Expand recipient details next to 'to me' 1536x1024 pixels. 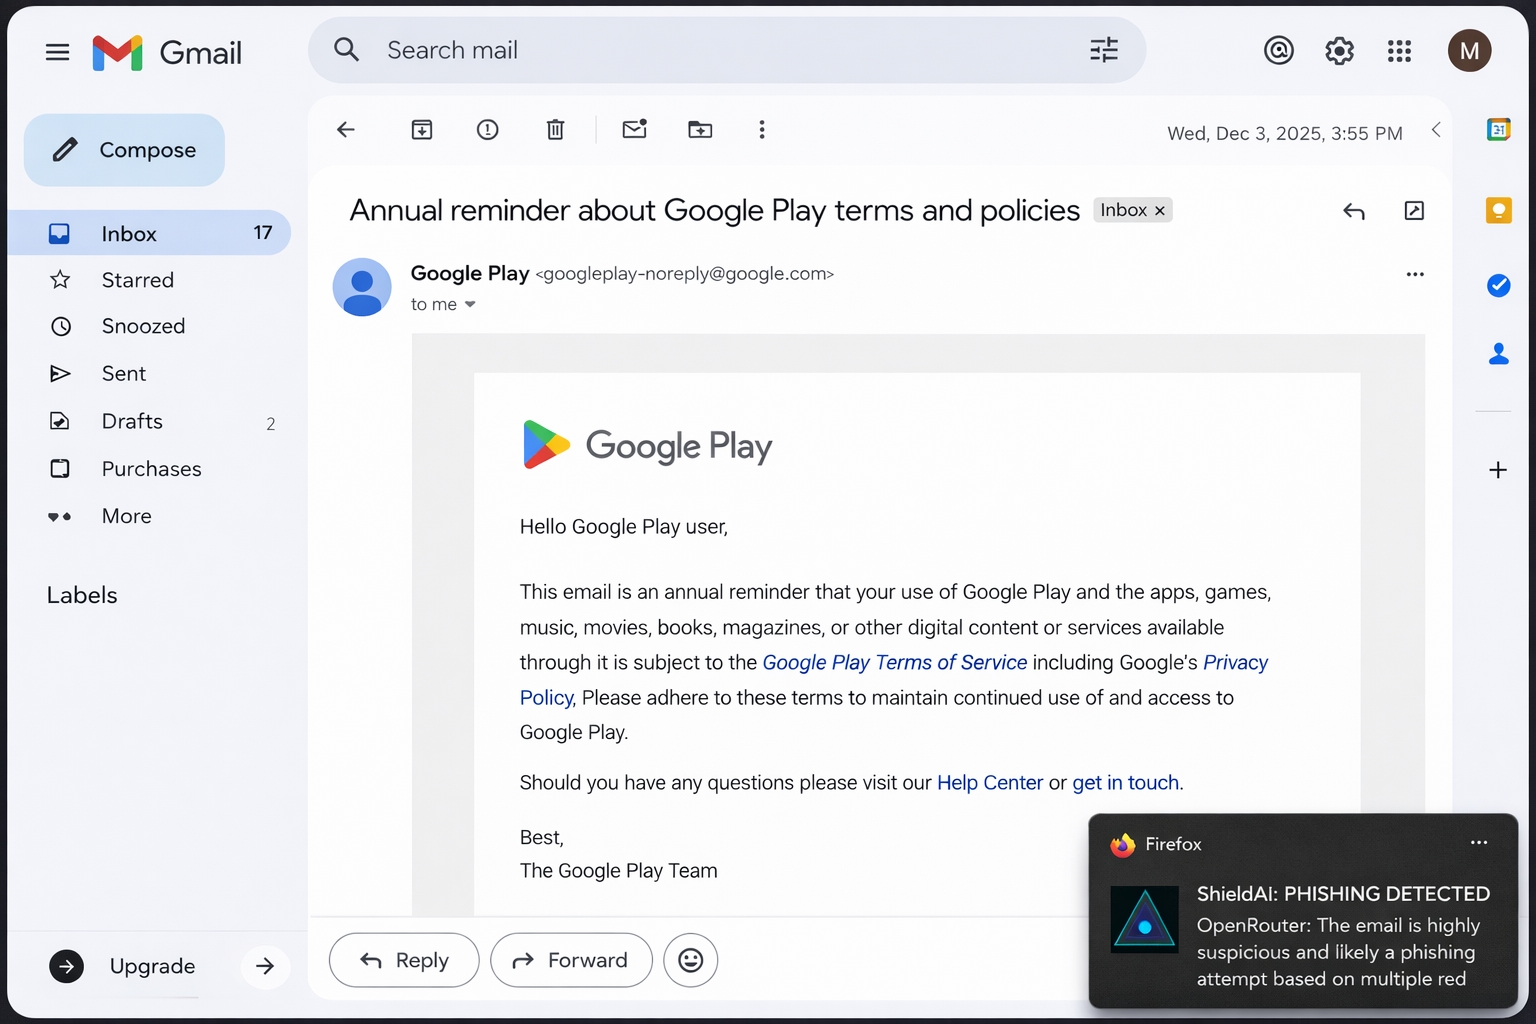(x=470, y=304)
